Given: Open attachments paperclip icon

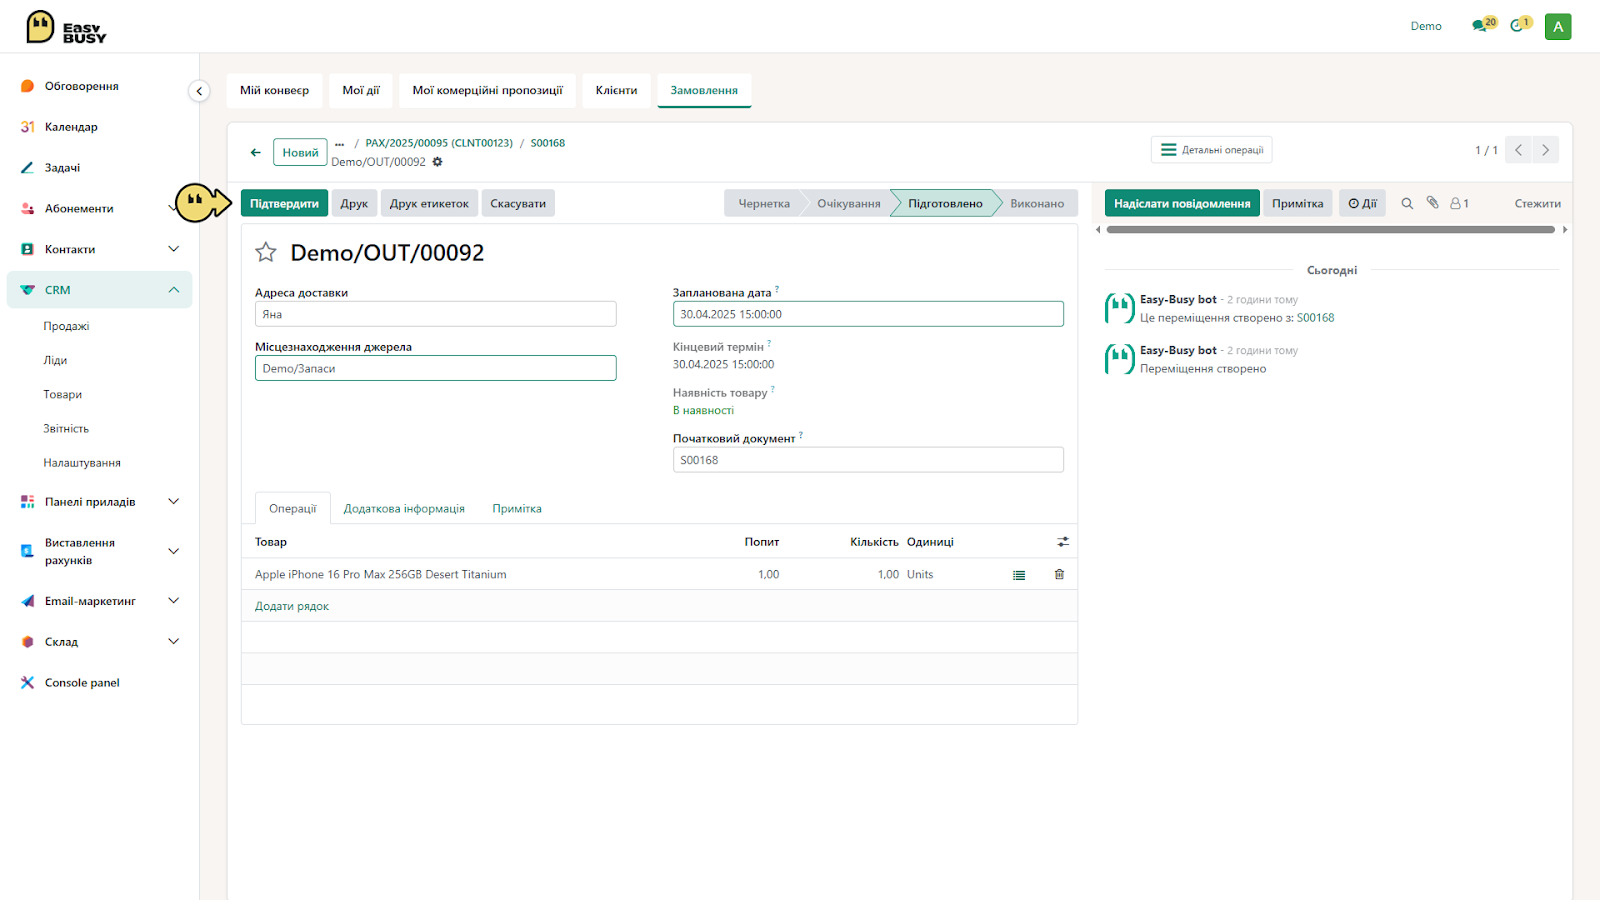Looking at the screenshot, I should (x=1432, y=202).
